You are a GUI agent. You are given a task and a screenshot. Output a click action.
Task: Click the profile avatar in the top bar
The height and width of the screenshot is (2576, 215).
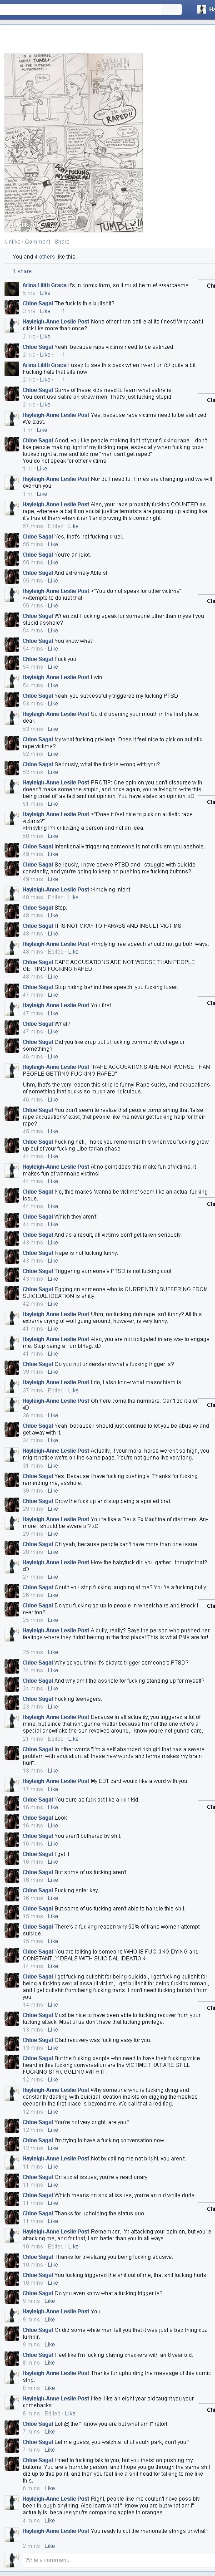[x=201, y=8]
